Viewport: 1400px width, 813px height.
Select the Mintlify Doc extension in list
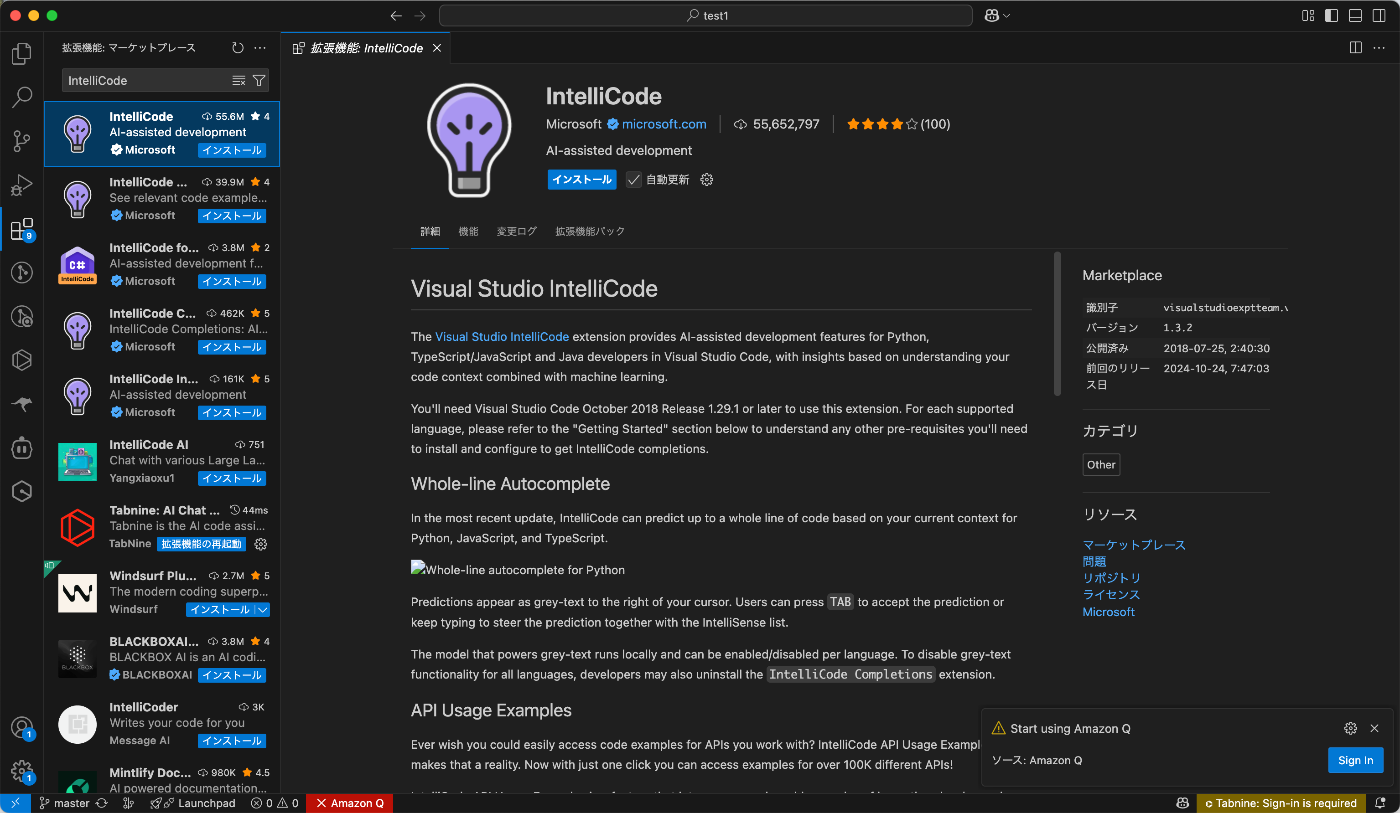(162, 782)
